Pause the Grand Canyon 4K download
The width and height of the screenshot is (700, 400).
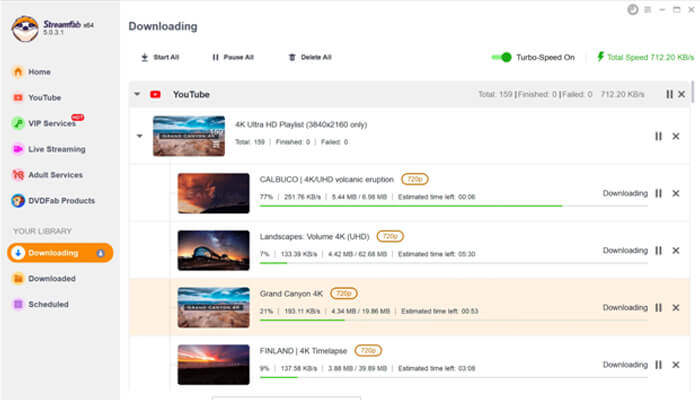click(659, 308)
